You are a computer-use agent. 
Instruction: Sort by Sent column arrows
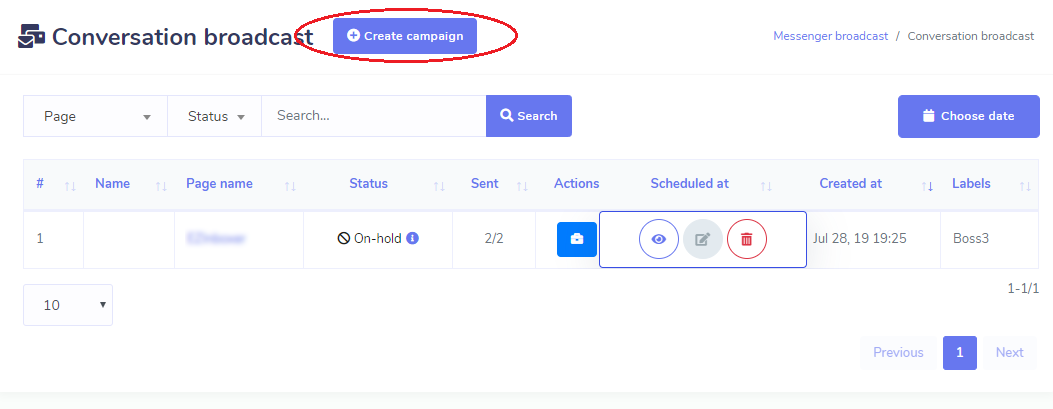(522, 185)
